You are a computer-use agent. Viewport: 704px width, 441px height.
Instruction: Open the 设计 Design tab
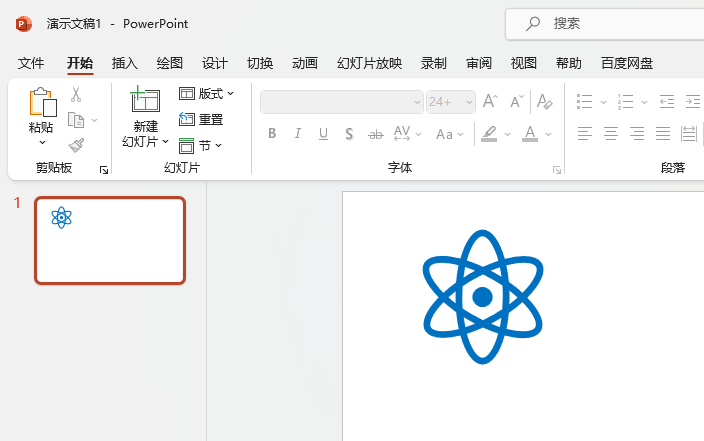(215, 63)
